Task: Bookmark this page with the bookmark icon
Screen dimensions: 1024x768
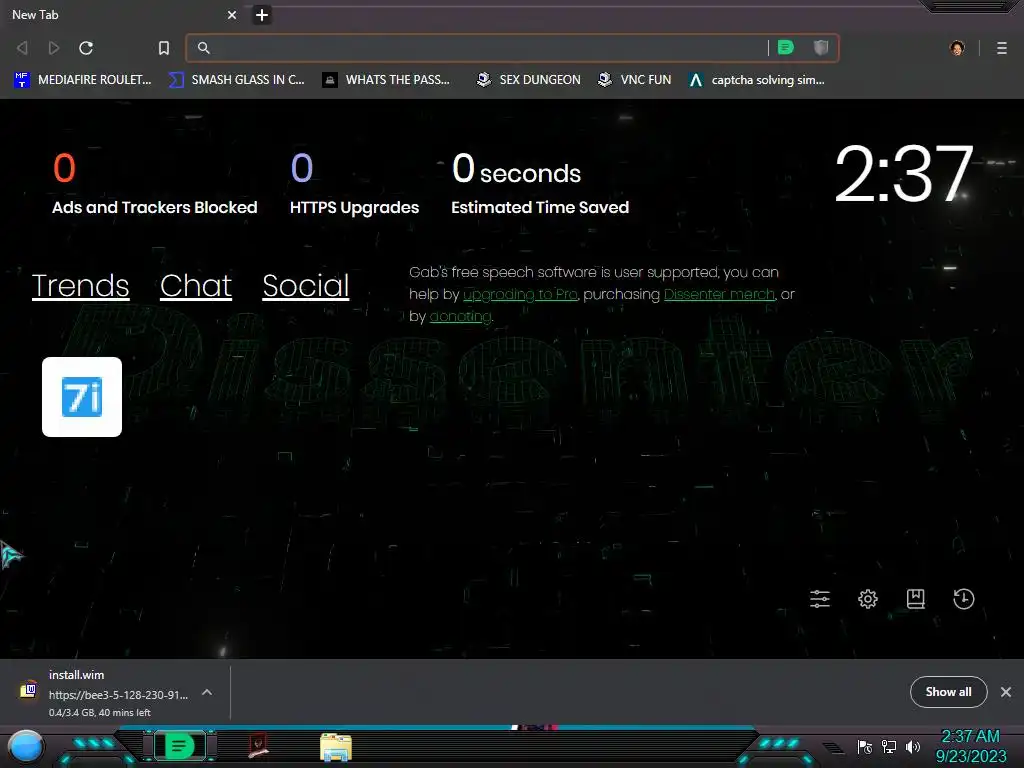Action: (x=164, y=48)
